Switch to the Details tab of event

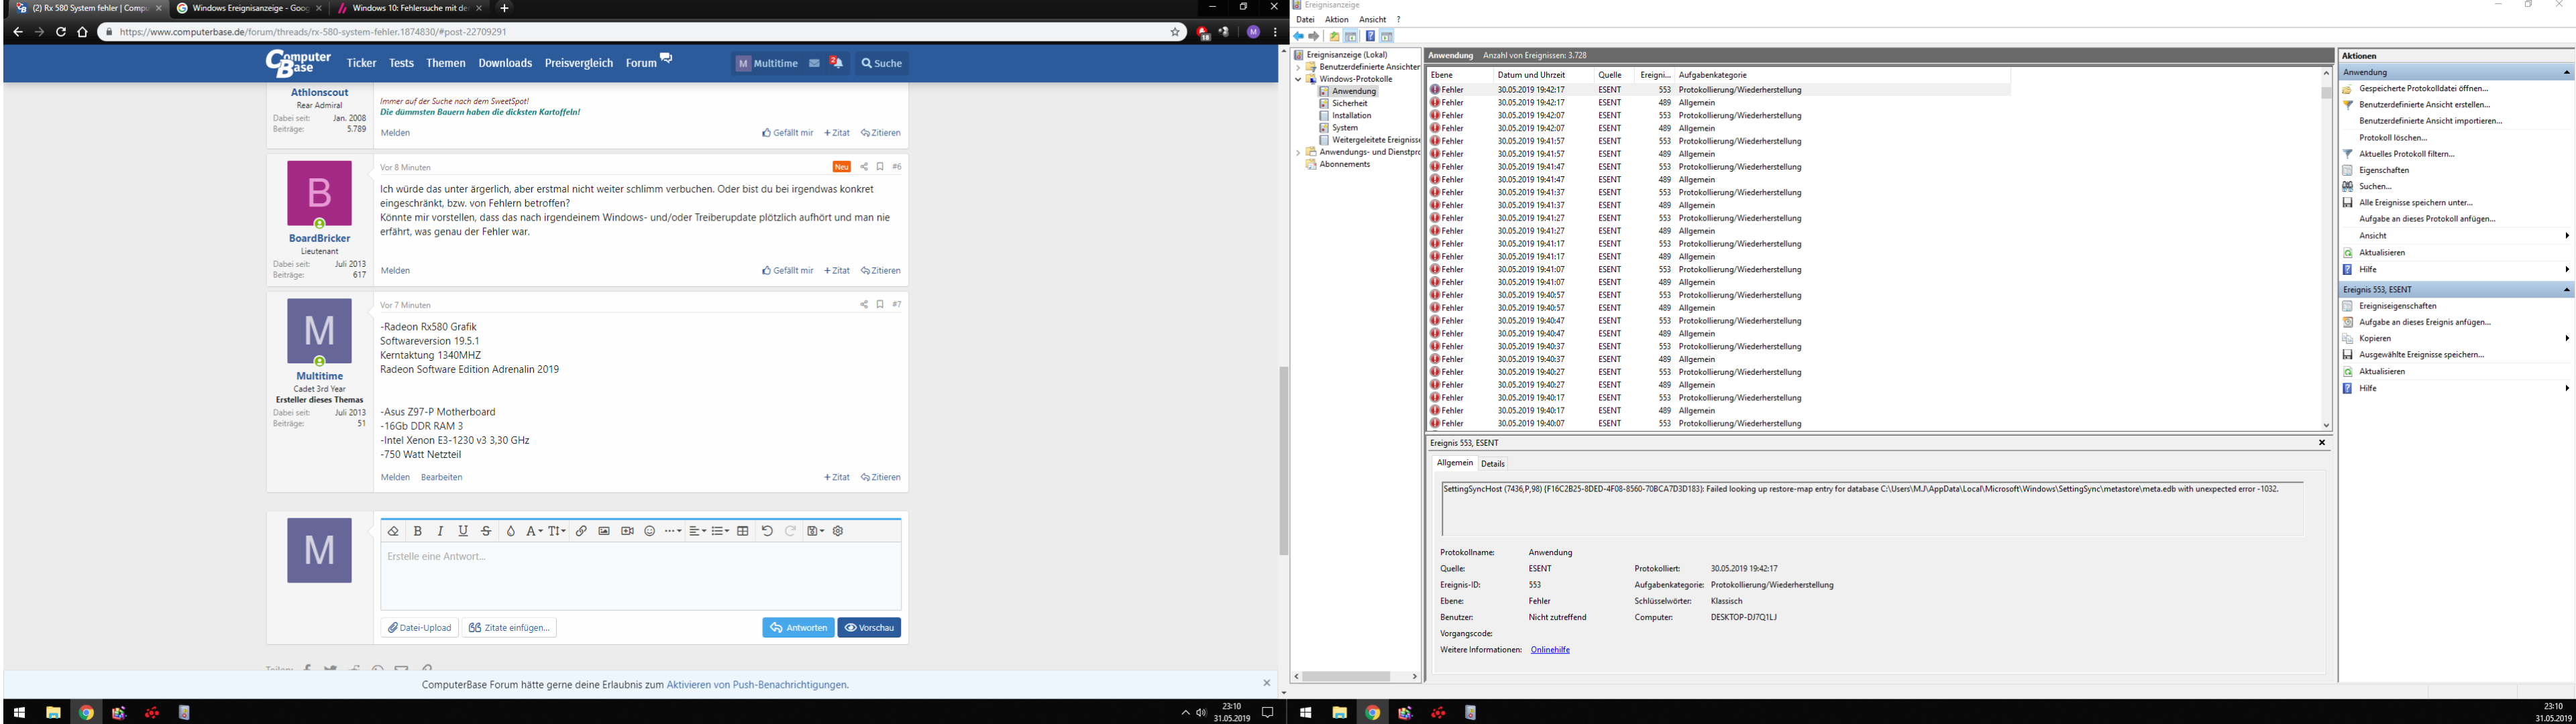click(x=1492, y=464)
